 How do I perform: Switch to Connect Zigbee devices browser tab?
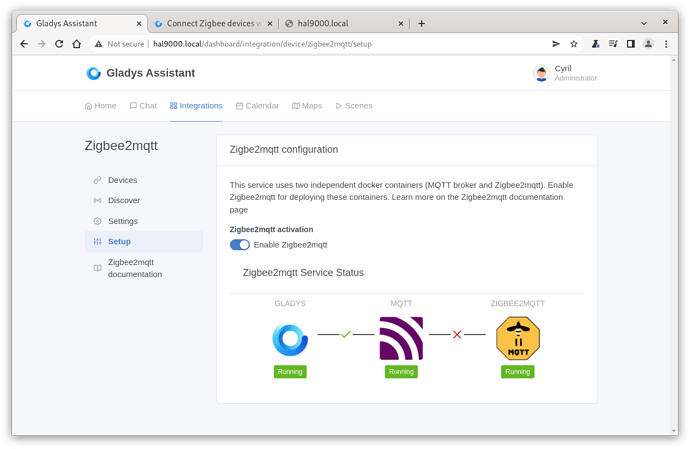[213, 23]
